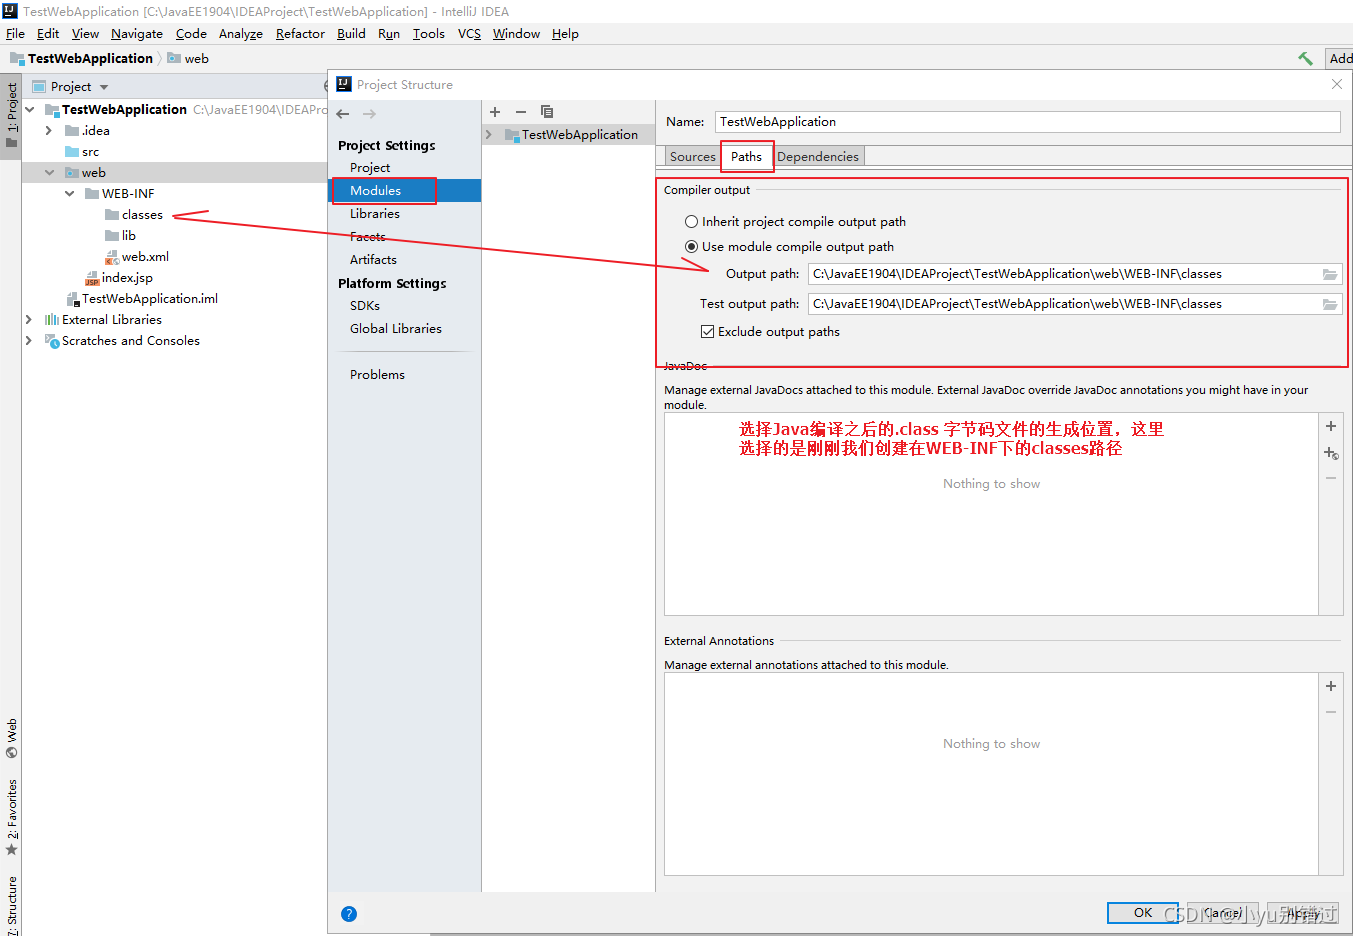Browse folder for Test output path

pyautogui.click(x=1330, y=304)
